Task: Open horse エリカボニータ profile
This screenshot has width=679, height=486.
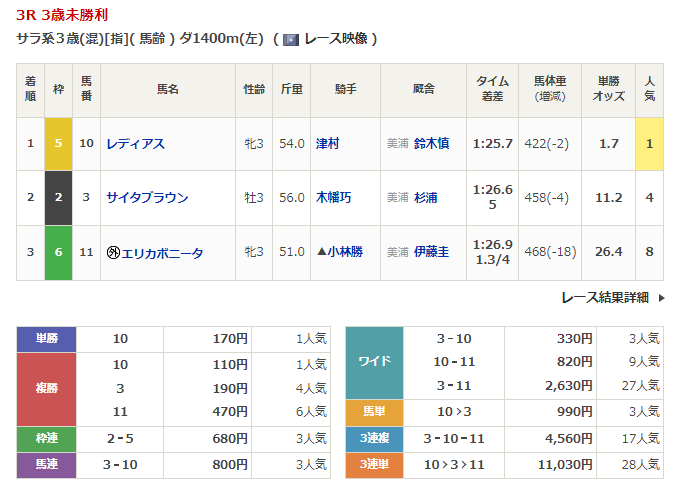Action: pos(162,253)
